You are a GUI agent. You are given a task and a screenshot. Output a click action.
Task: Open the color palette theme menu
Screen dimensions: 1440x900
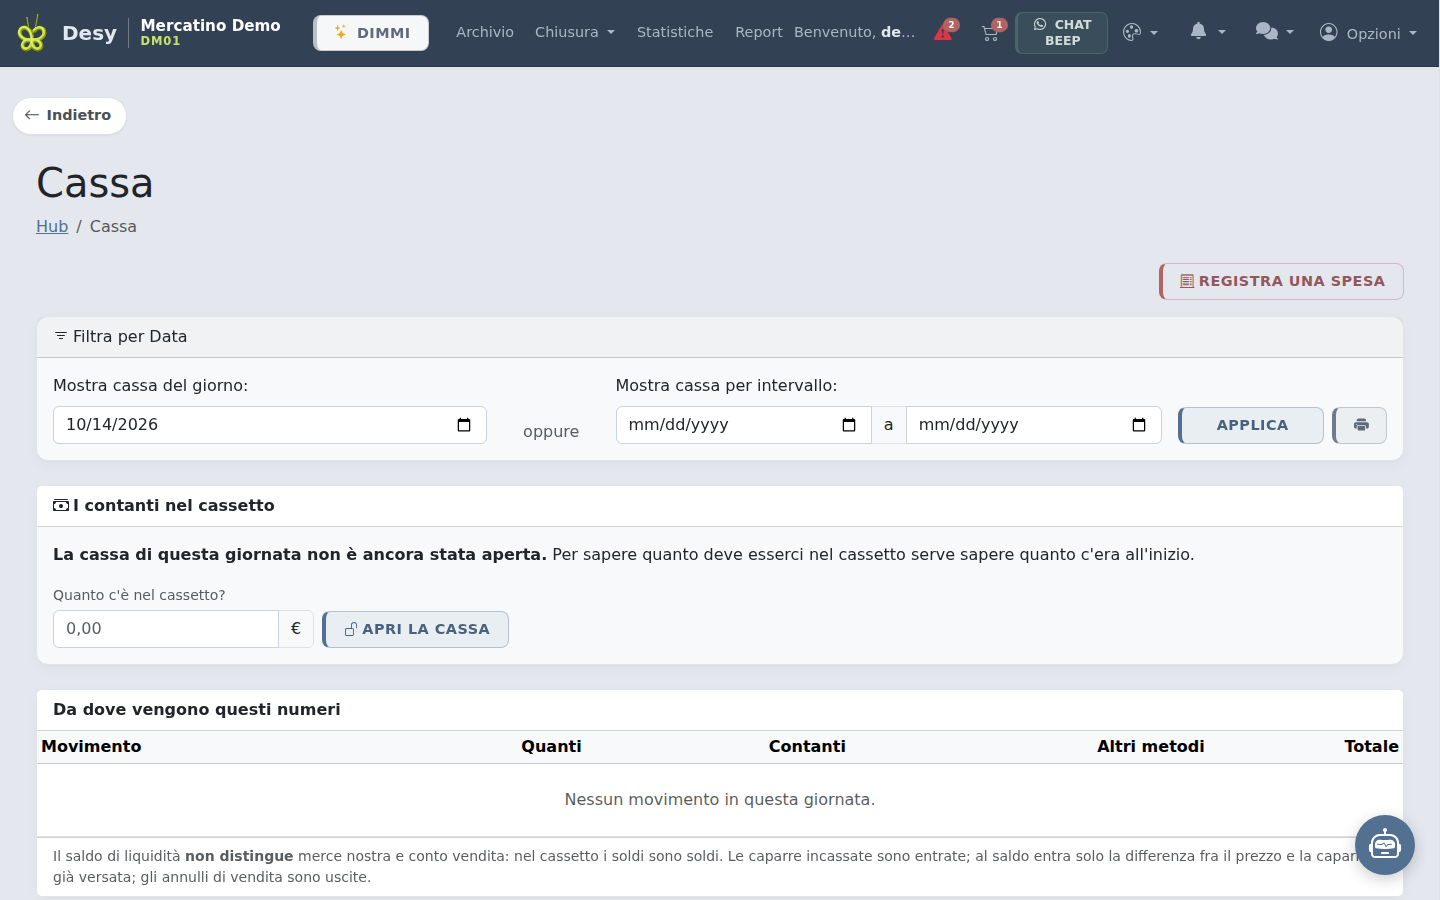coord(1140,32)
